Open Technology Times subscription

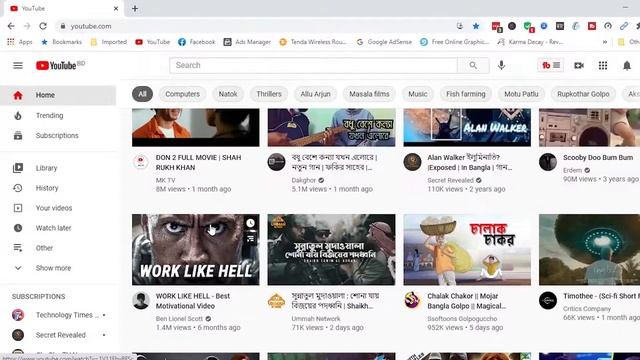58,315
